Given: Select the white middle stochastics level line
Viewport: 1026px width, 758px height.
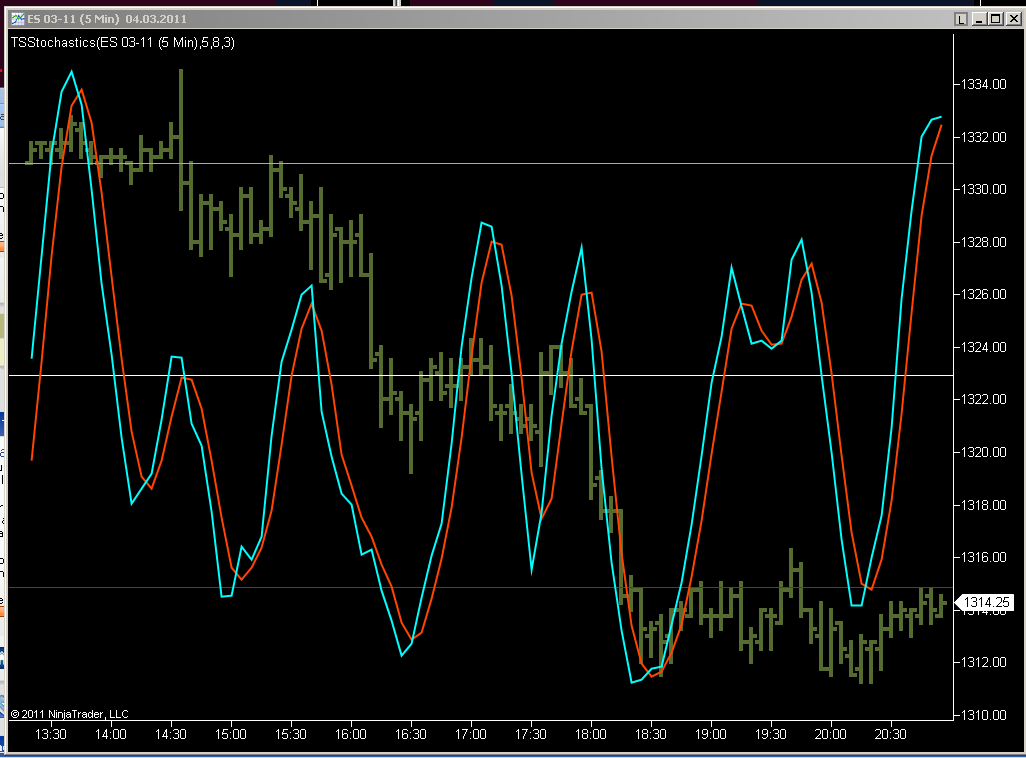Looking at the screenshot, I should click(481, 376).
